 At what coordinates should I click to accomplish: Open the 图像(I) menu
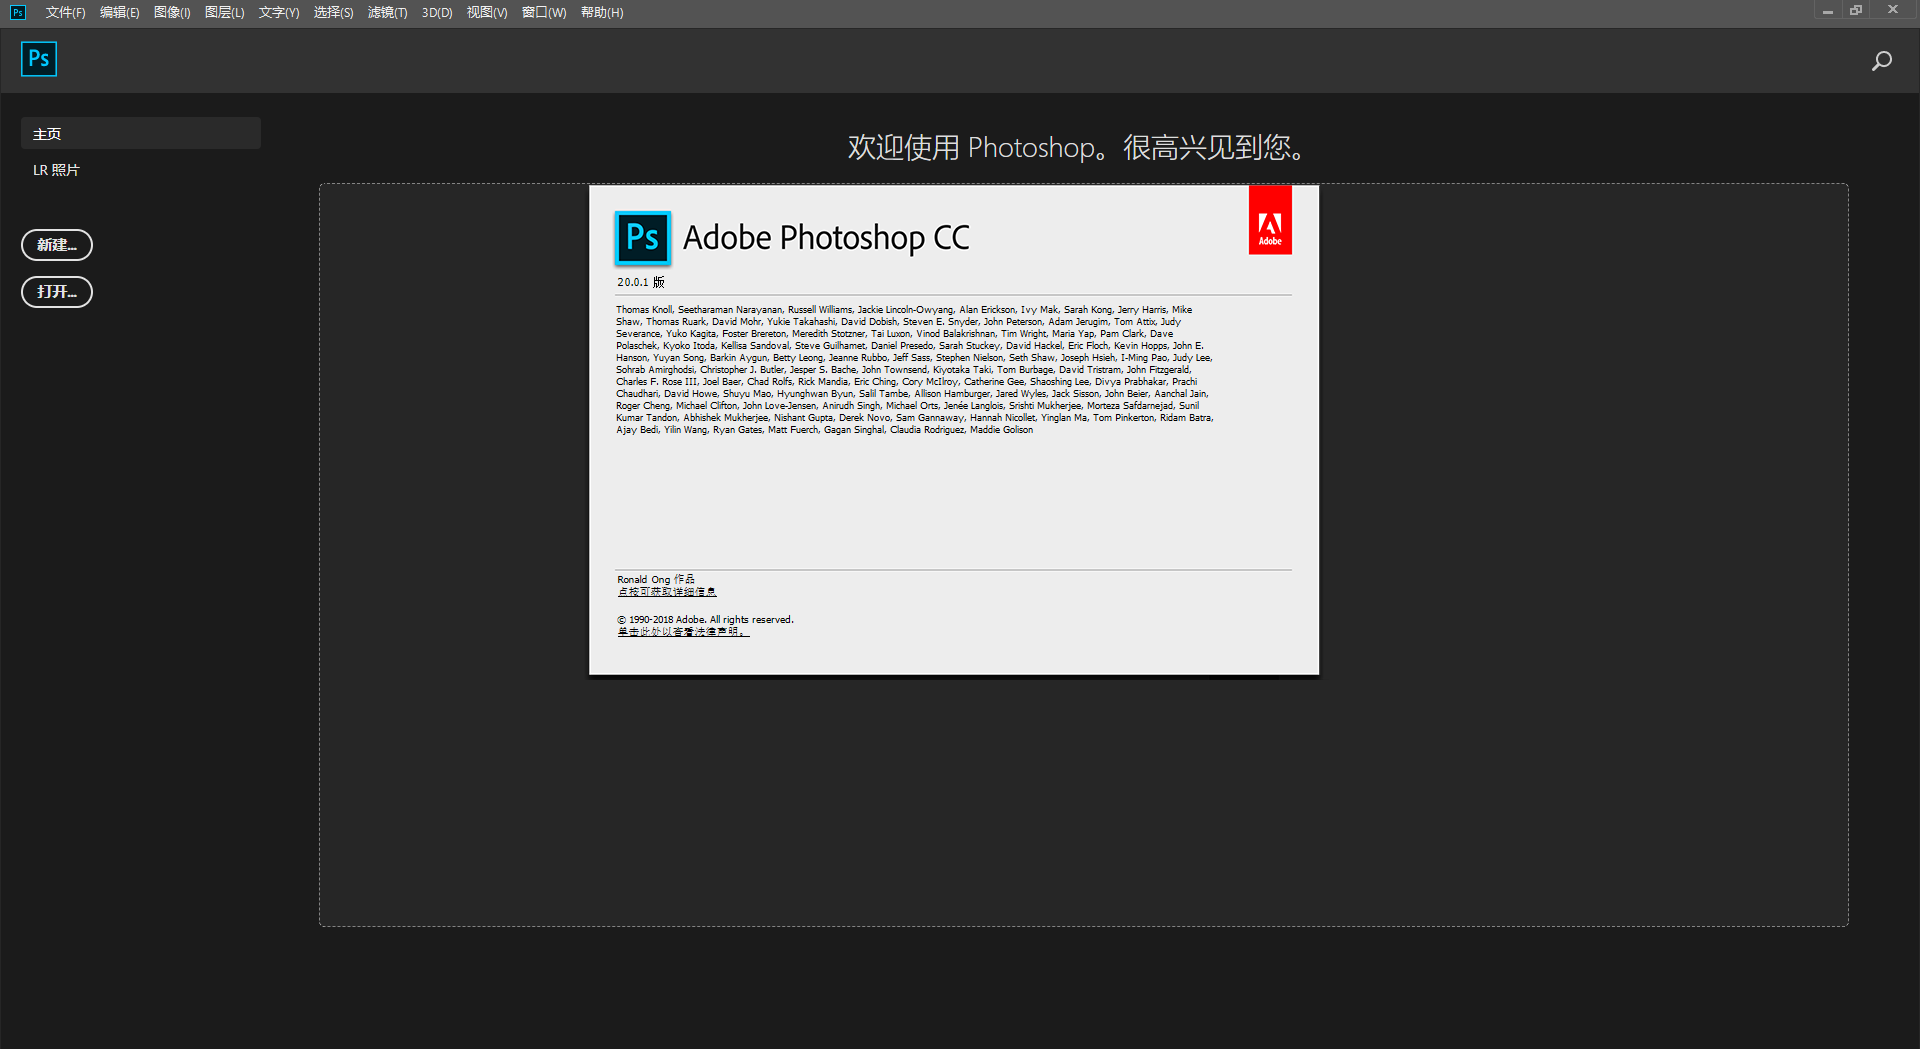[x=172, y=13]
